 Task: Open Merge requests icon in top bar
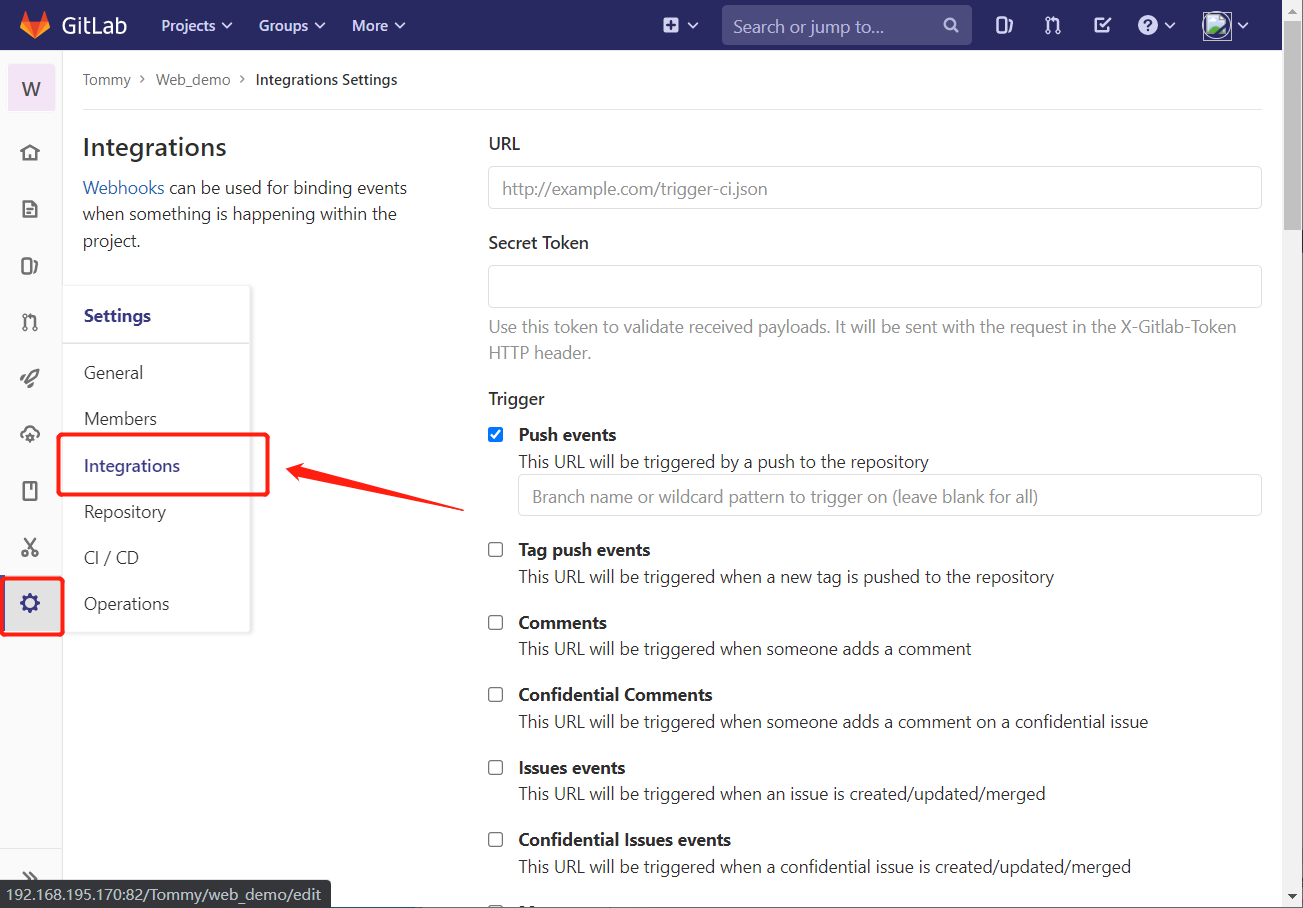point(1053,26)
